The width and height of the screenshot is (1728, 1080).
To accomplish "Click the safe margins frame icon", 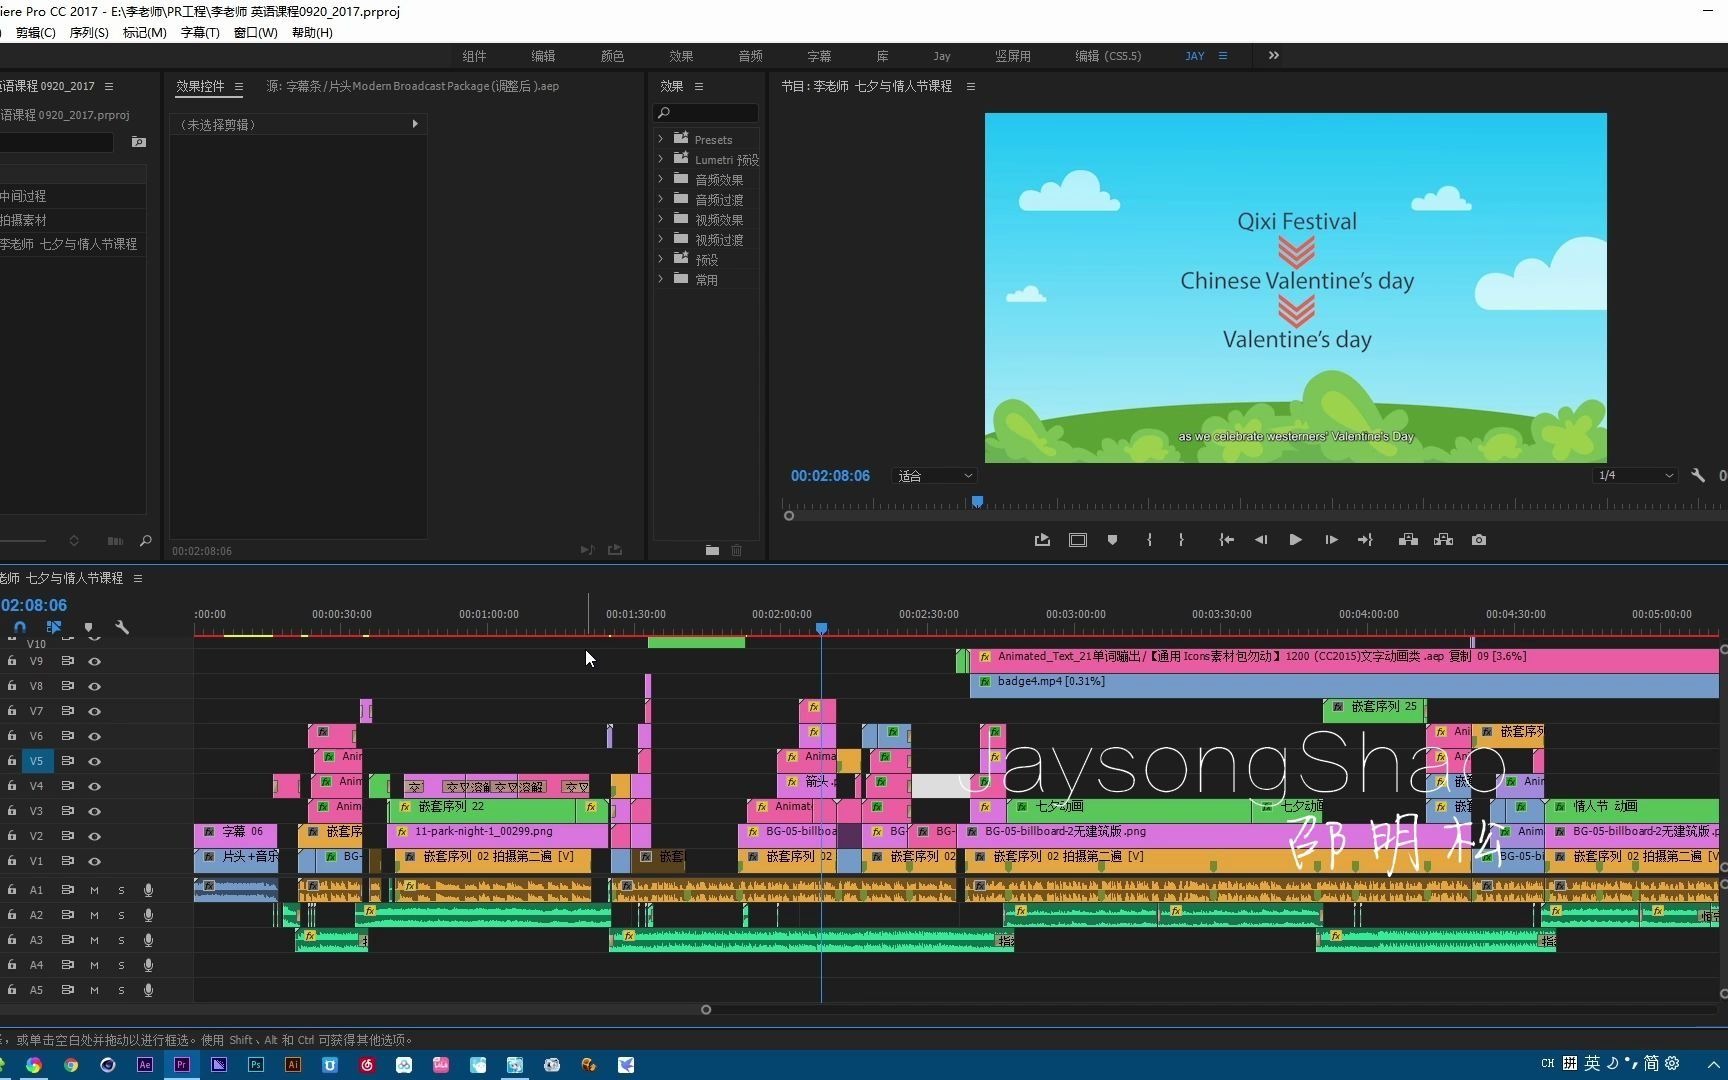I will [1077, 540].
